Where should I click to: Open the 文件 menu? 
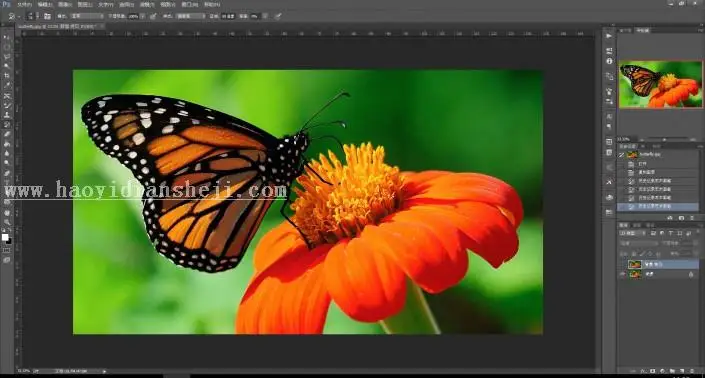pyautogui.click(x=24, y=4)
